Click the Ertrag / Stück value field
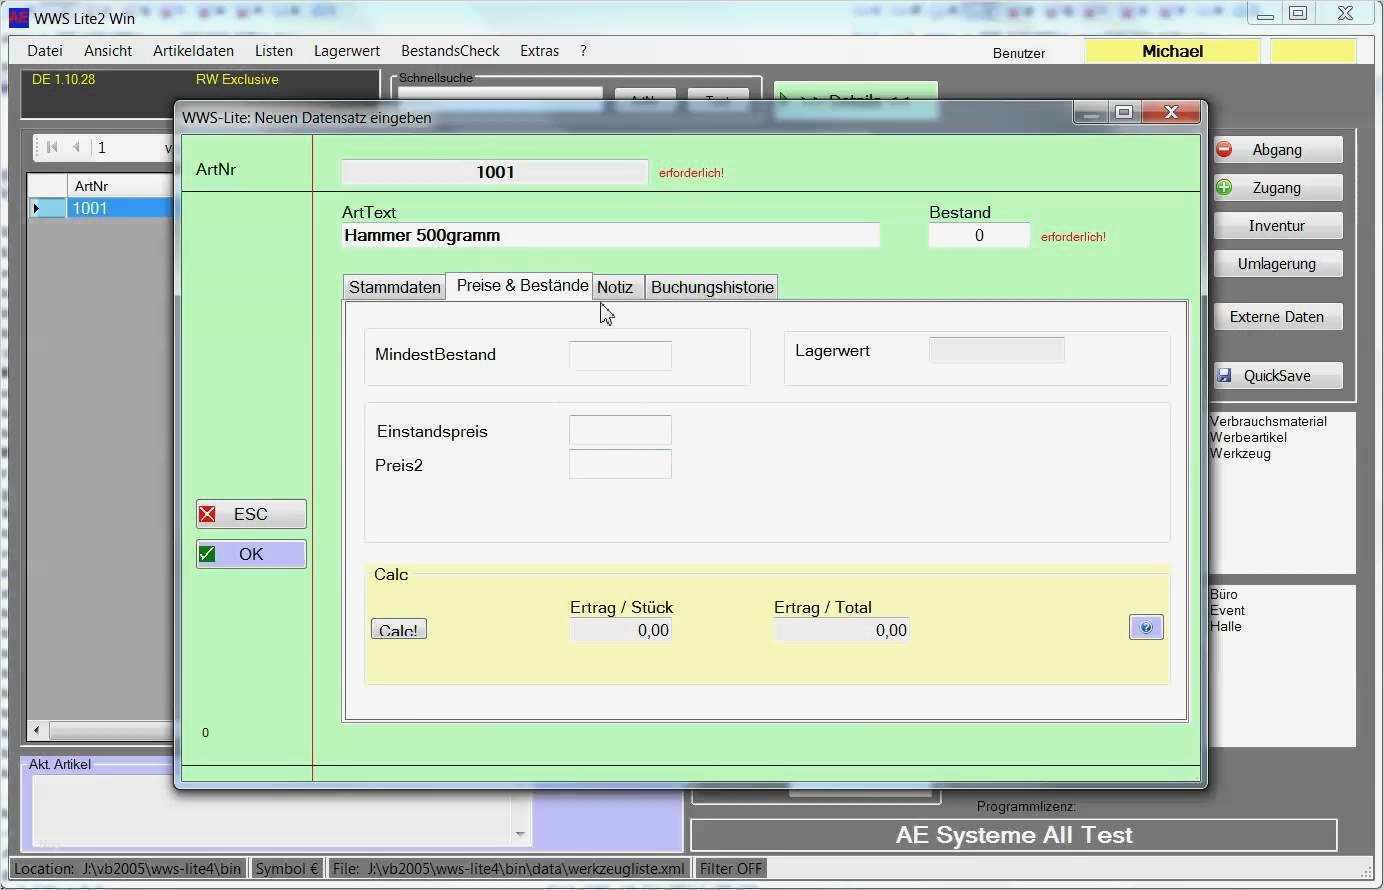The image size is (1384, 890). 620,630
